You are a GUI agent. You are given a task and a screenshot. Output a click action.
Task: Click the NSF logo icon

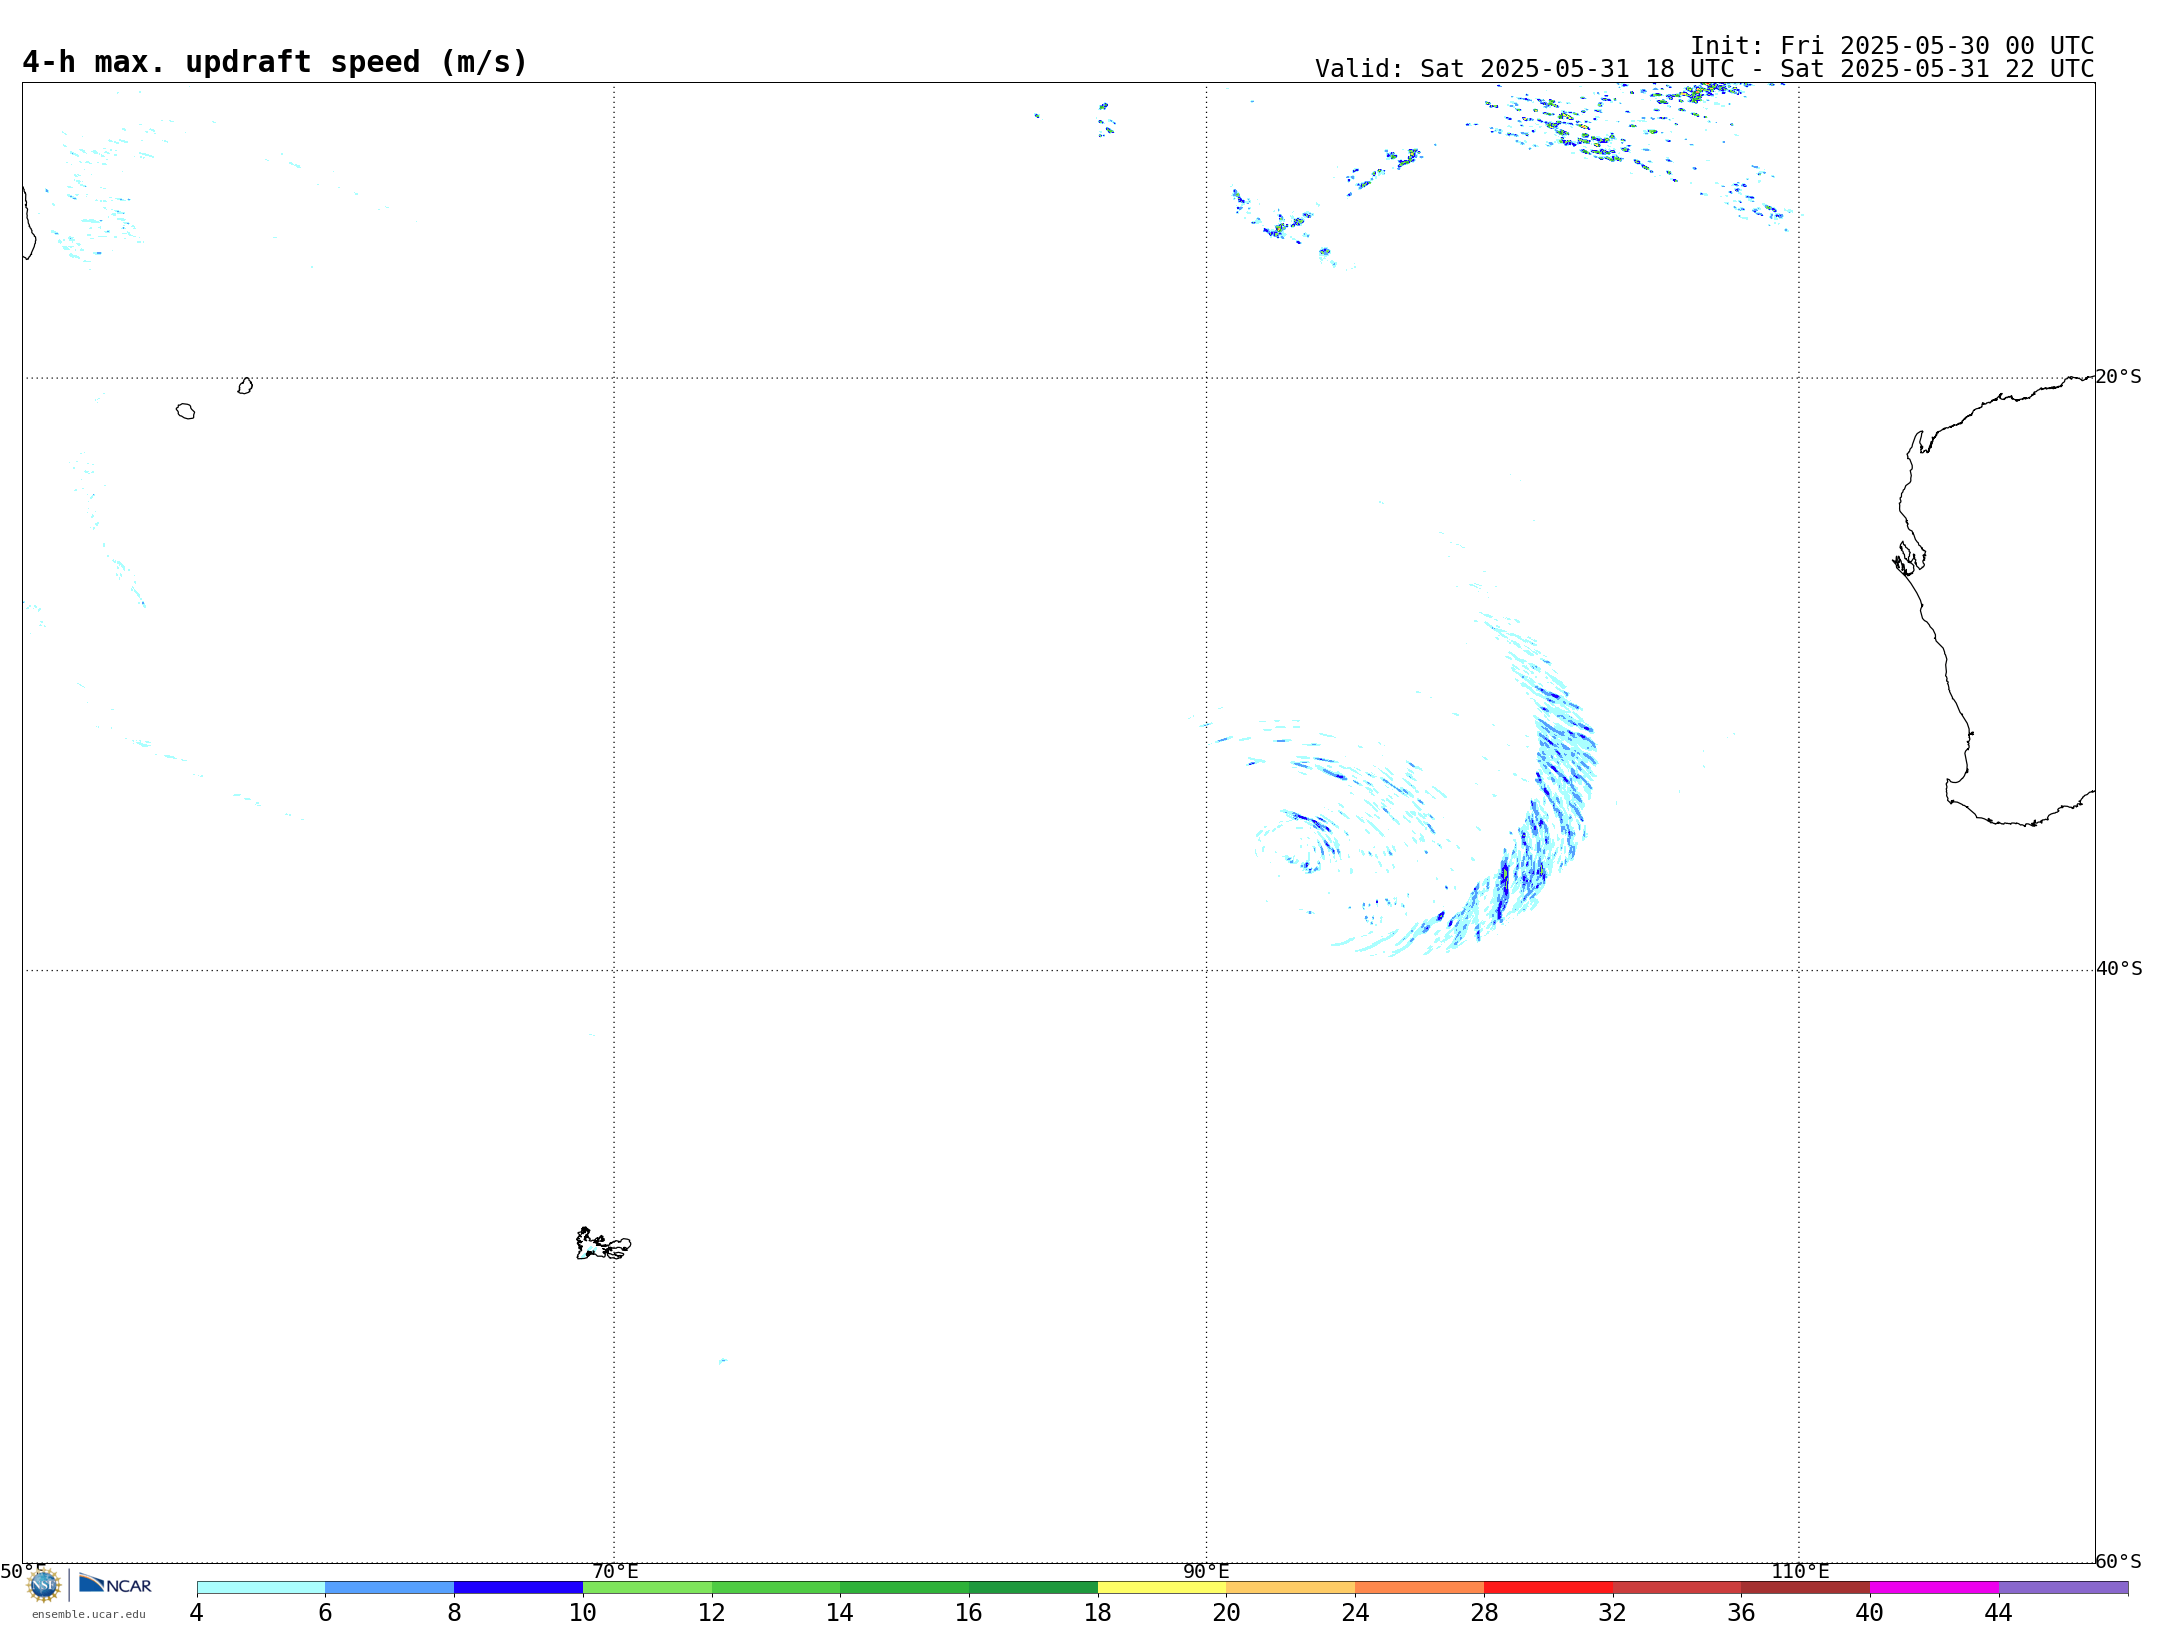click(44, 1585)
